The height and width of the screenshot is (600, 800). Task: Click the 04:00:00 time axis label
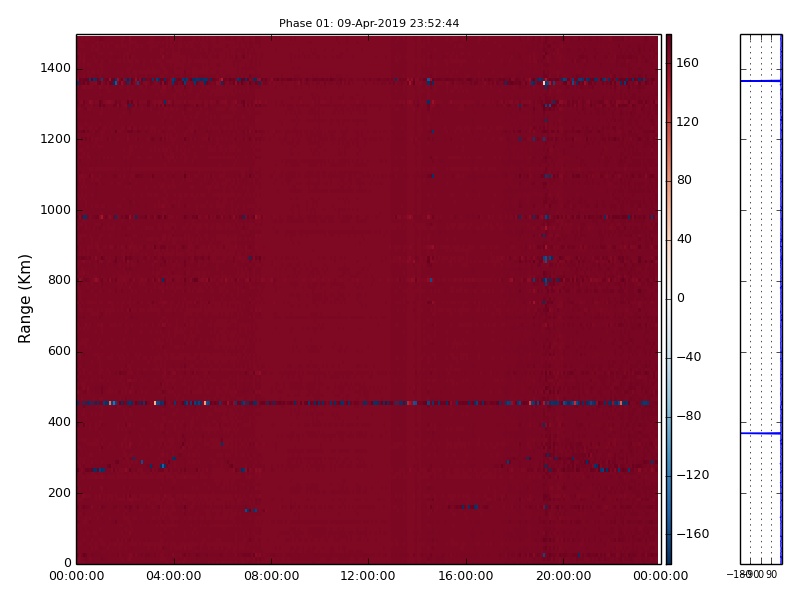[173, 577]
